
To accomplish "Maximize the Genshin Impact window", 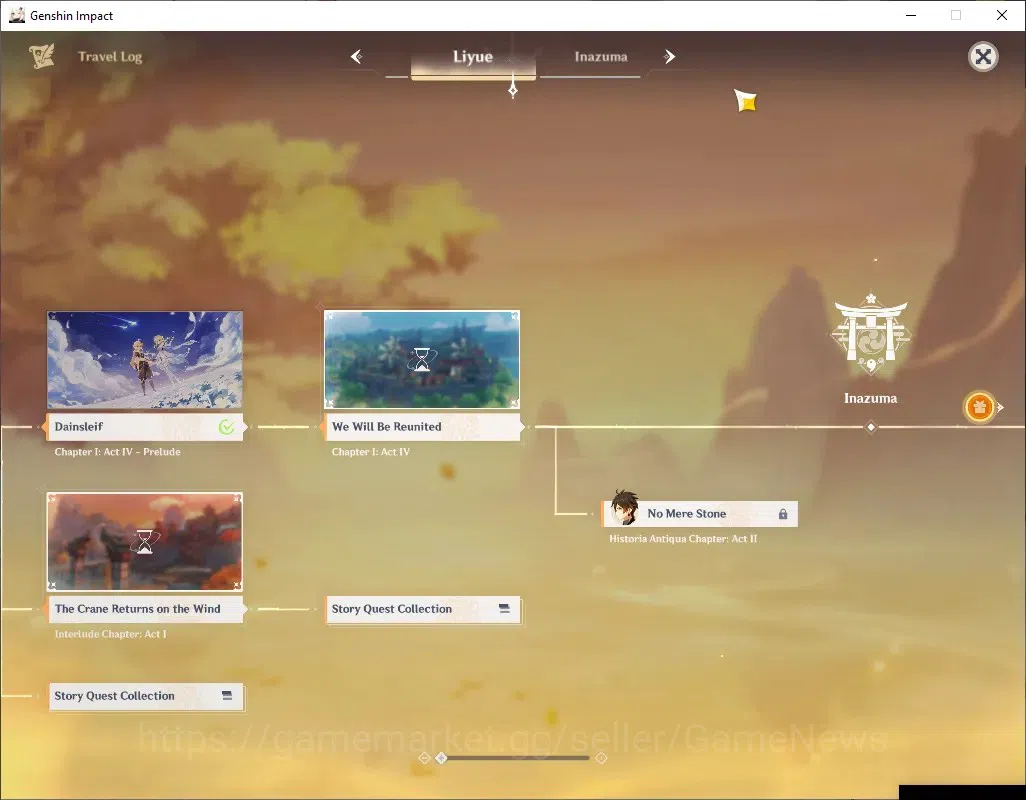I will 956,15.
